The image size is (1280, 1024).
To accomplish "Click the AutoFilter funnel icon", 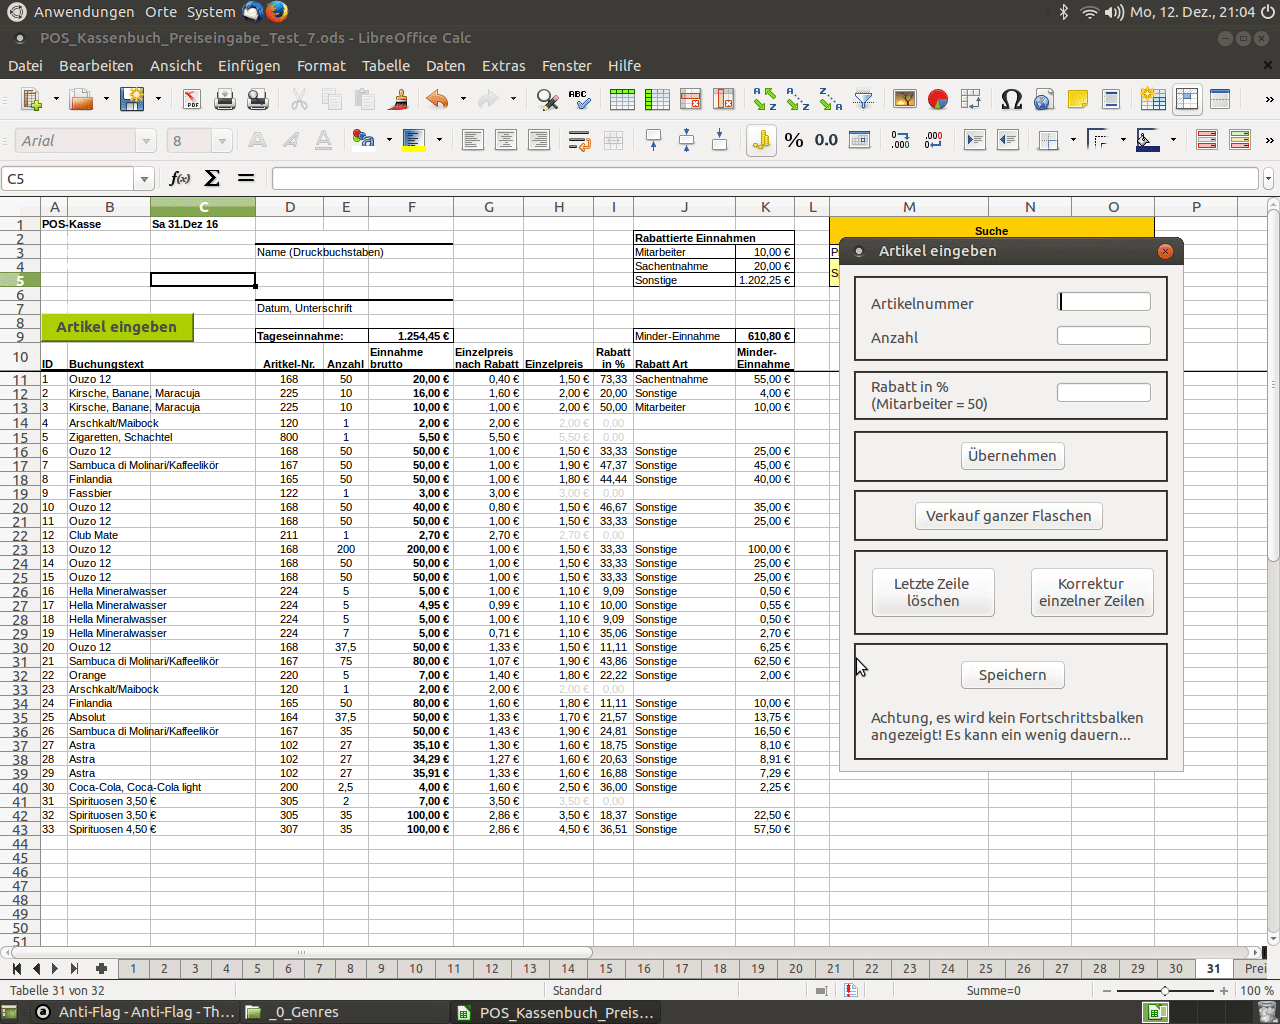I will (x=864, y=99).
